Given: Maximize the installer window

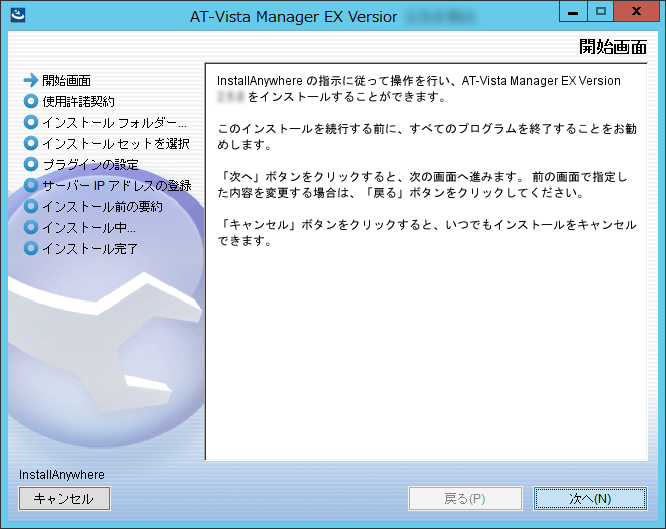Looking at the screenshot, I should [601, 11].
